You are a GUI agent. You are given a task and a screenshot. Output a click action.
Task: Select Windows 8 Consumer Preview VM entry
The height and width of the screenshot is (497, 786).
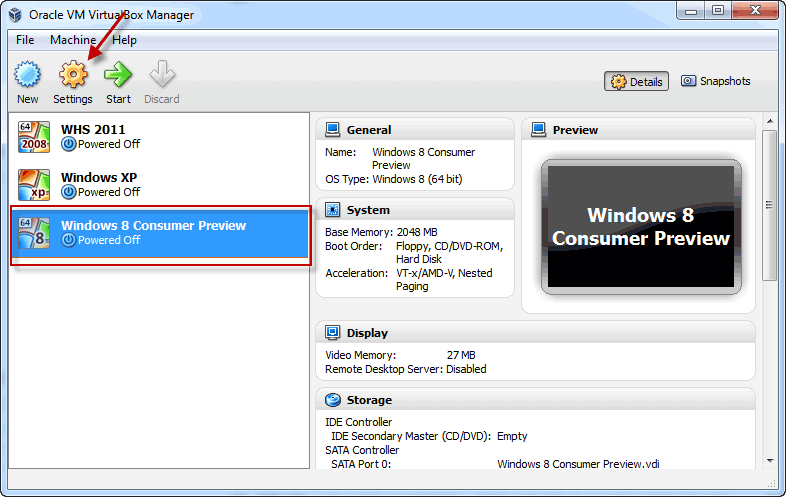coord(160,234)
